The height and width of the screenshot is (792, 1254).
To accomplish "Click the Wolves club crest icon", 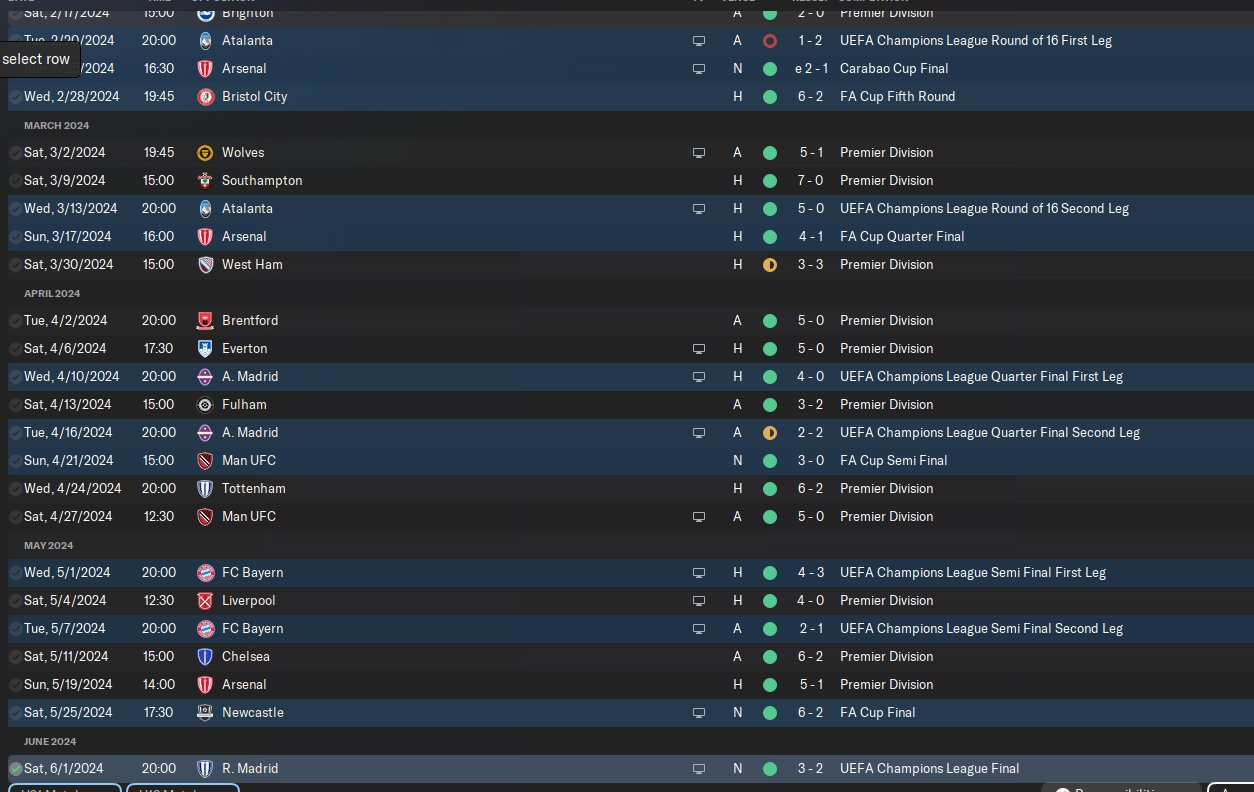I will [x=205, y=153].
